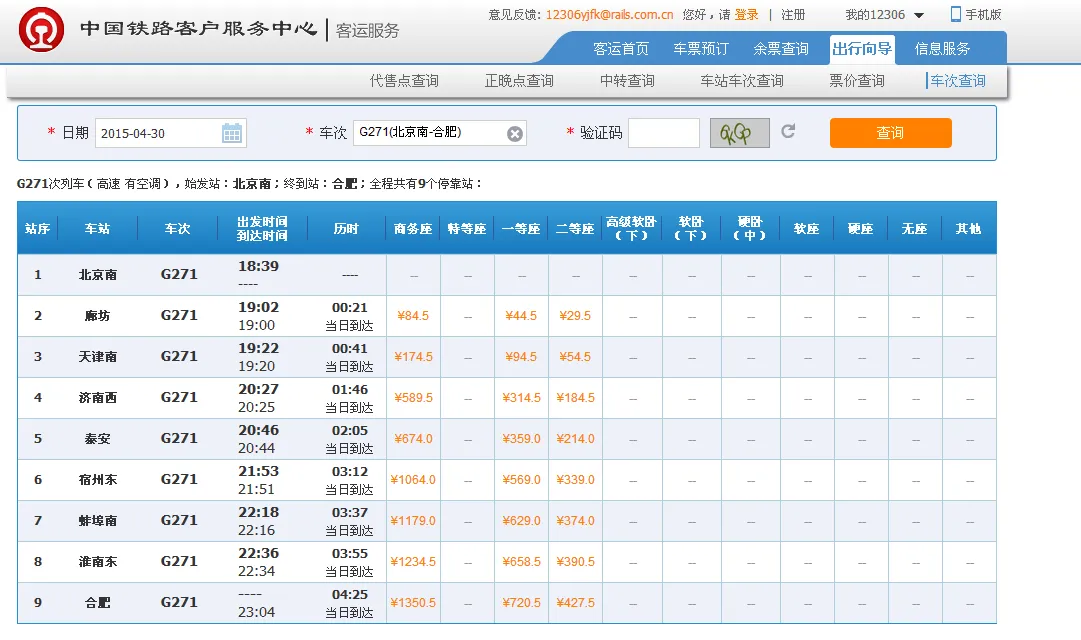
Task: Click the orange 查询 button
Action: [891, 132]
